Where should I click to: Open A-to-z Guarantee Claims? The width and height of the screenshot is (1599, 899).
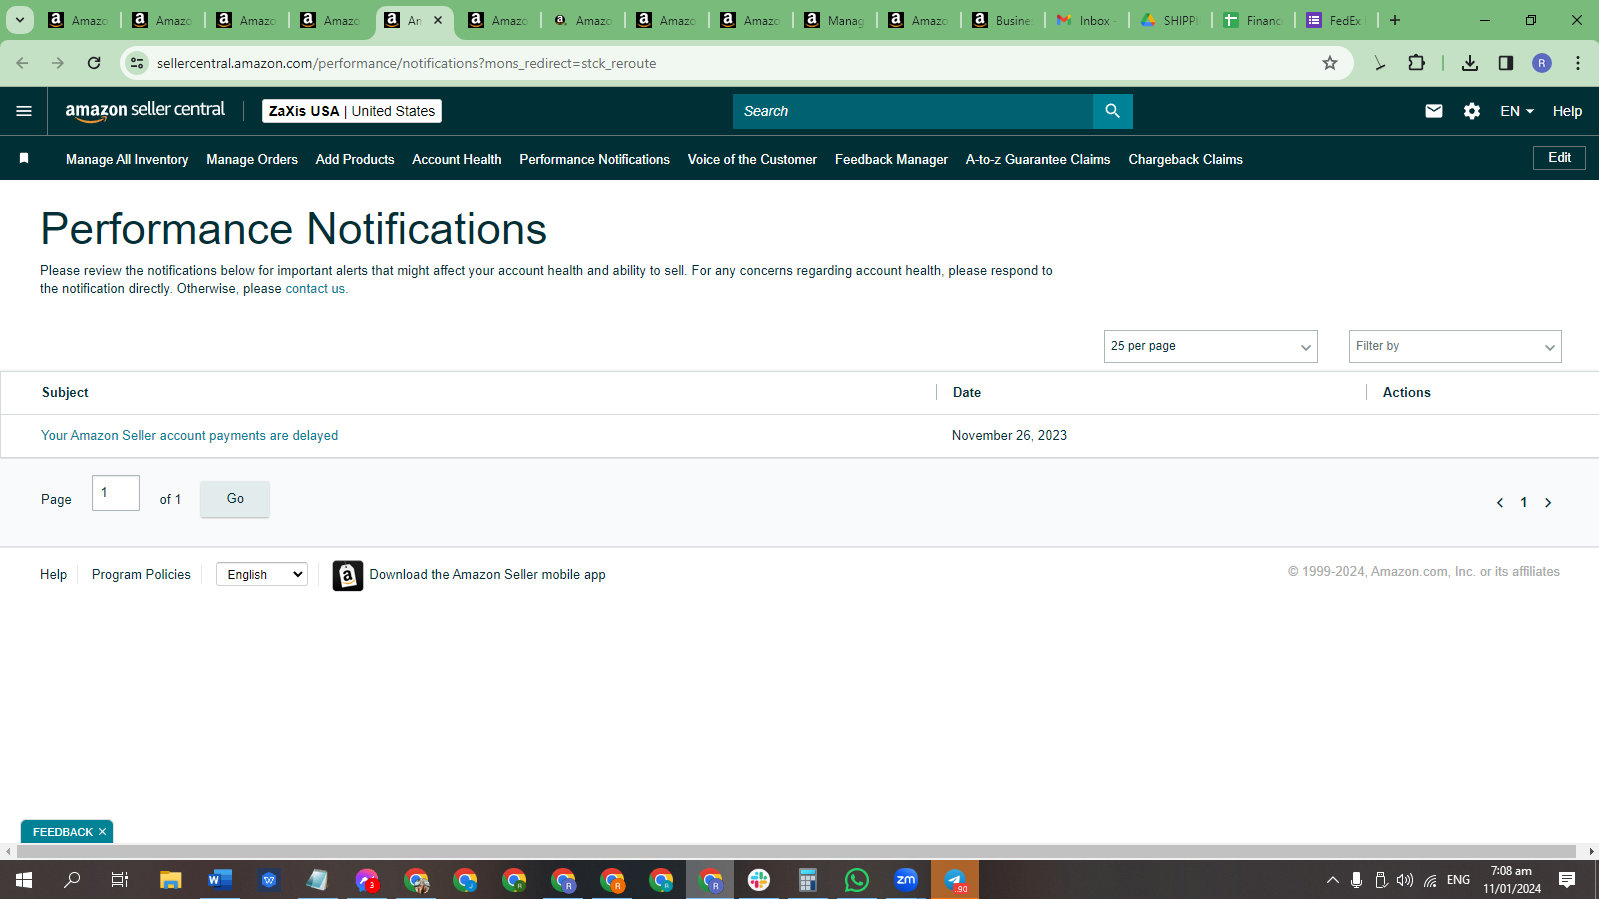tap(1038, 159)
